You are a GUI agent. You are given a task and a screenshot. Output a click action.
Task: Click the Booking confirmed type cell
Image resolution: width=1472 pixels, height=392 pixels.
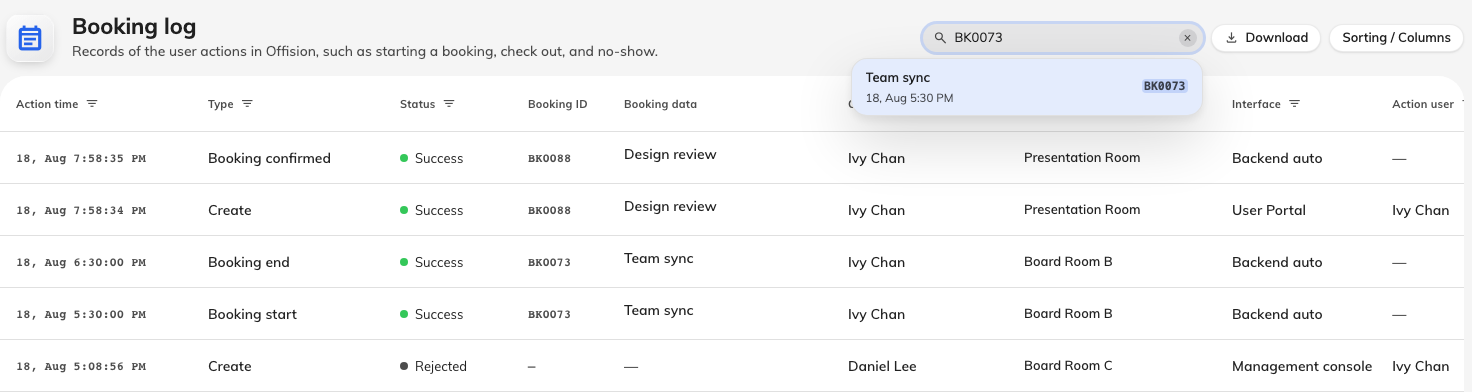coord(269,158)
